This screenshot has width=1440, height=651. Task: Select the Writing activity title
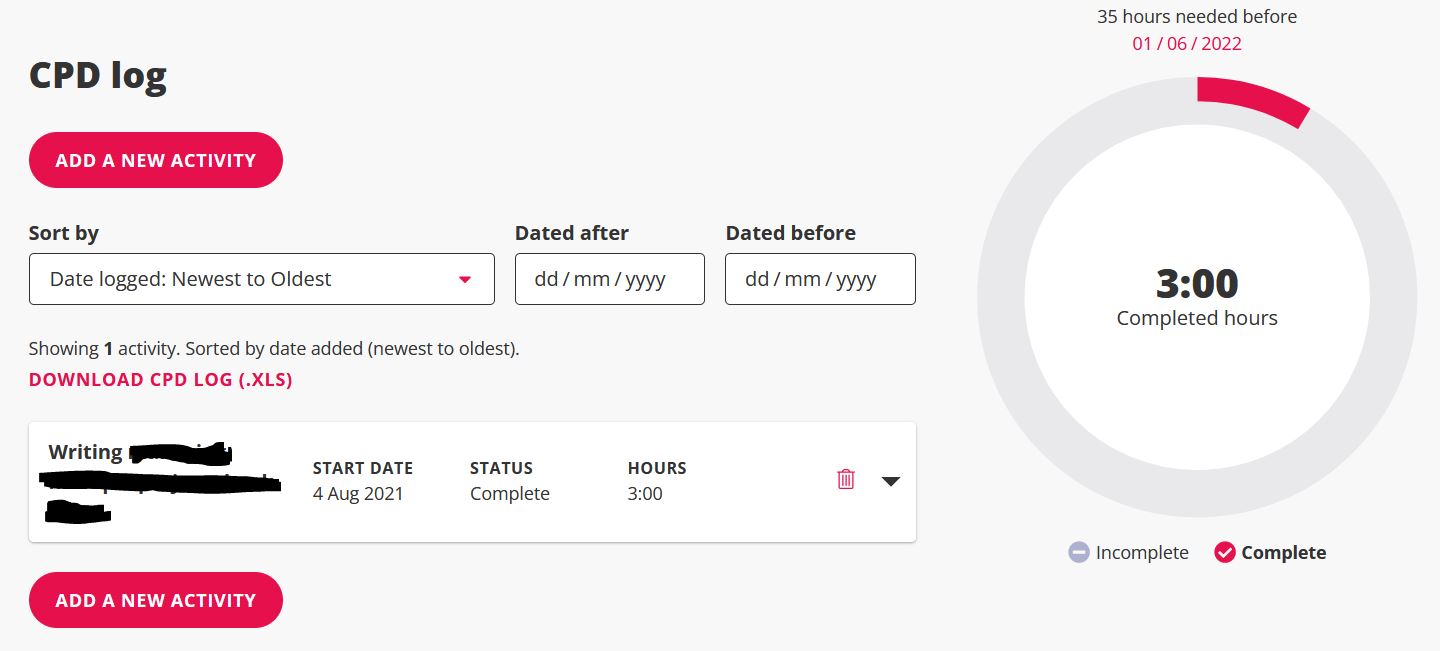86,452
